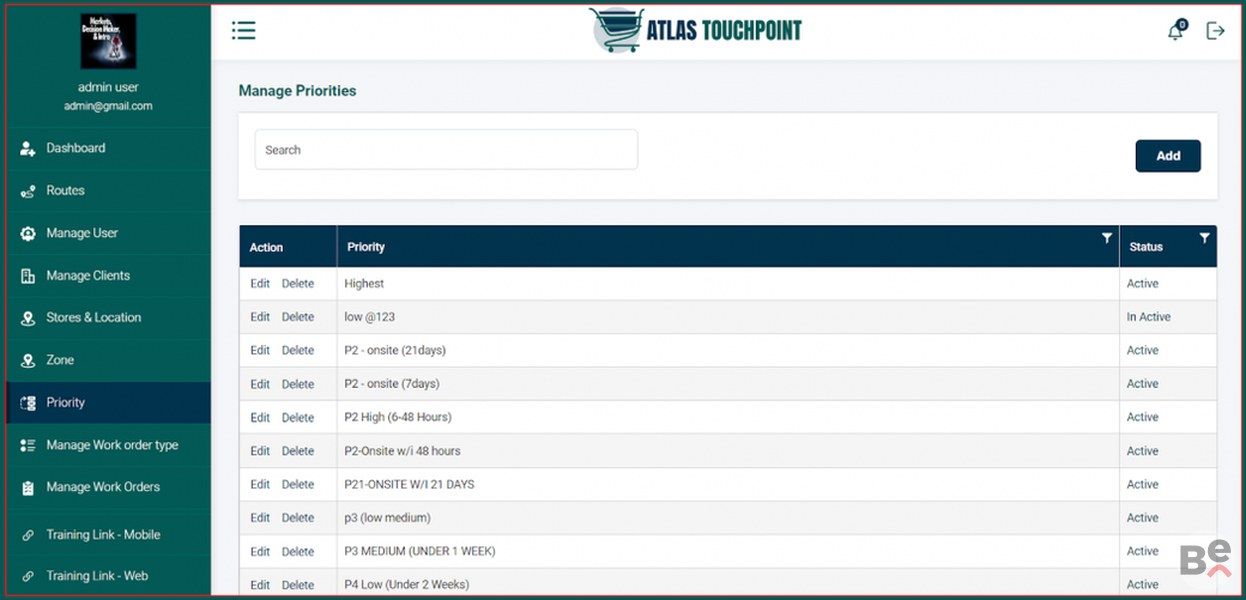Focus the Search input field
The width and height of the screenshot is (1246, 600).
(446, 150)
